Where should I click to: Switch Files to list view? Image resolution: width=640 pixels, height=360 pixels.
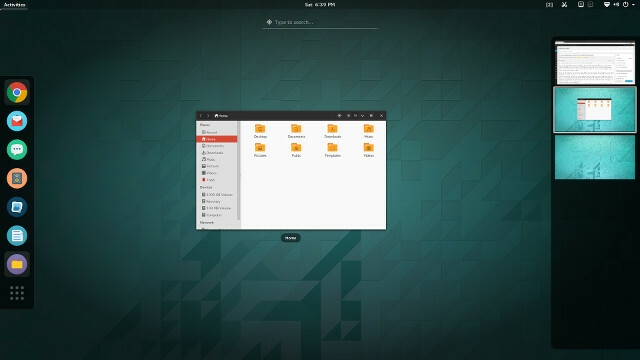pyautogui.click(x=348, y=116)
